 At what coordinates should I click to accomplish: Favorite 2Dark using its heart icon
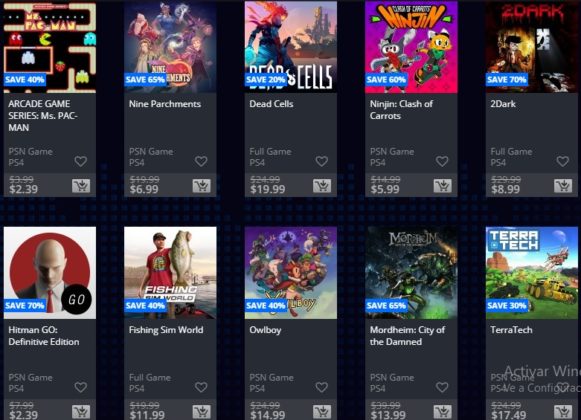pos(562,161)
